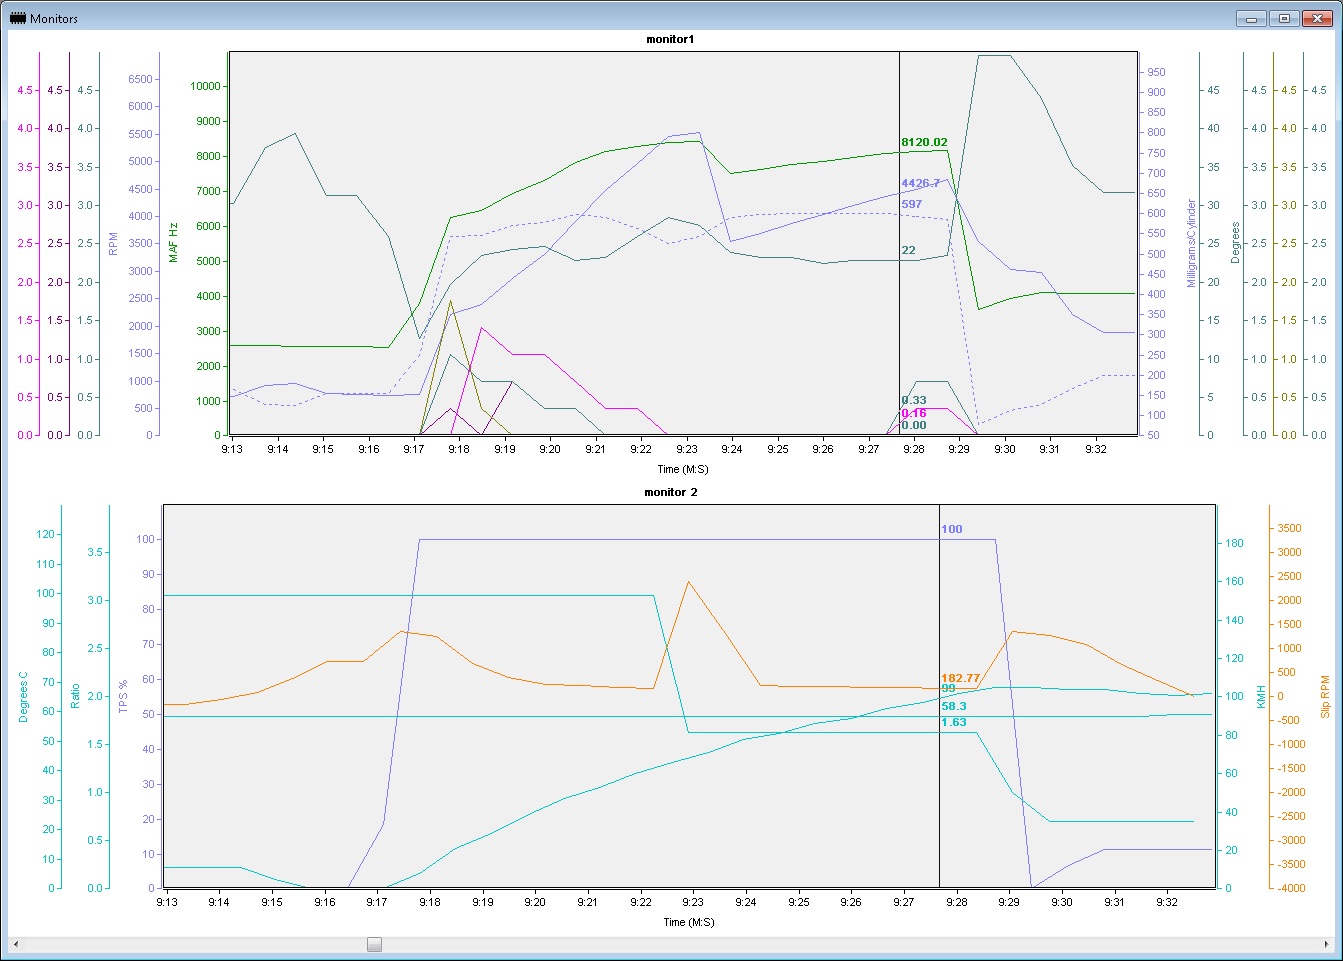
Task: Click the RPM axis label
Action: [x=113, y=244]
